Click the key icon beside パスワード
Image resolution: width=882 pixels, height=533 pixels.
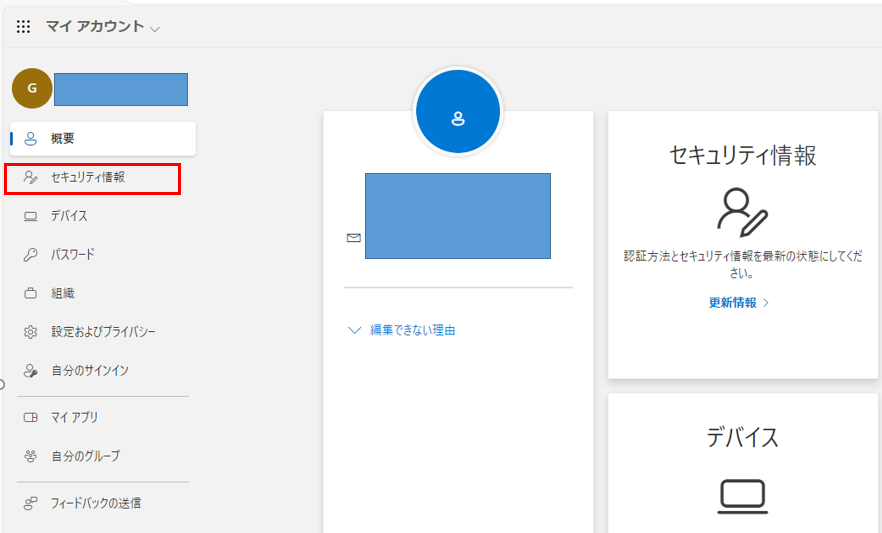[x=30, y=255]
